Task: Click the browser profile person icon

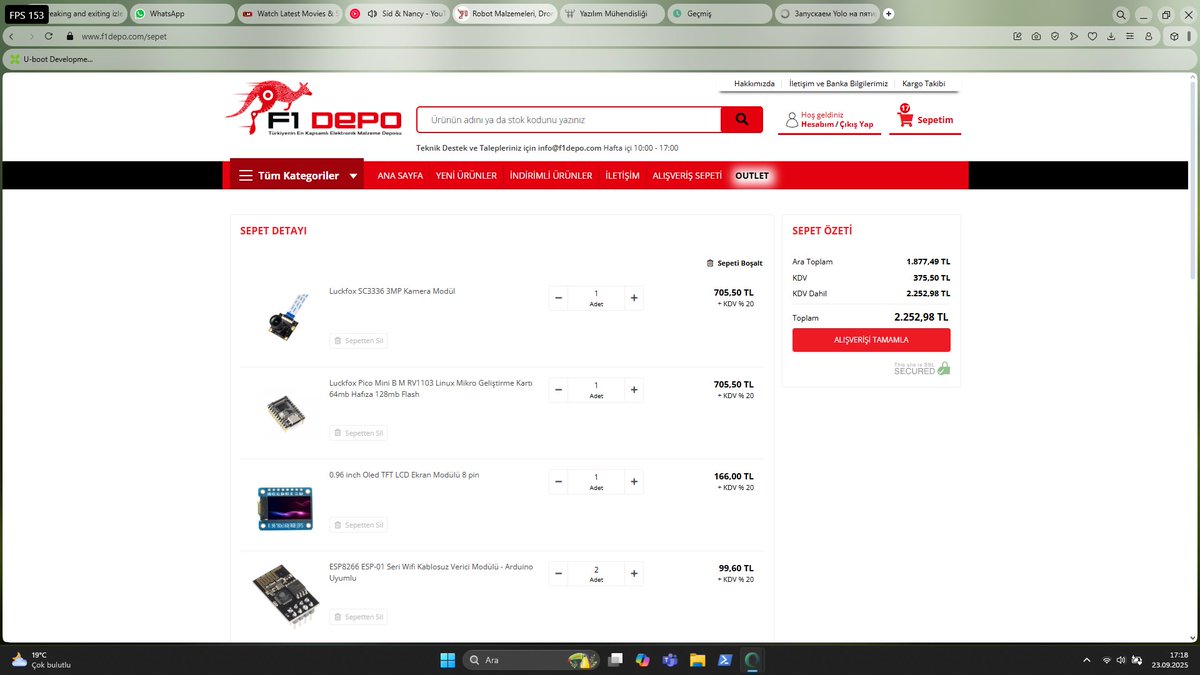Action: [x=1149, y=36]
